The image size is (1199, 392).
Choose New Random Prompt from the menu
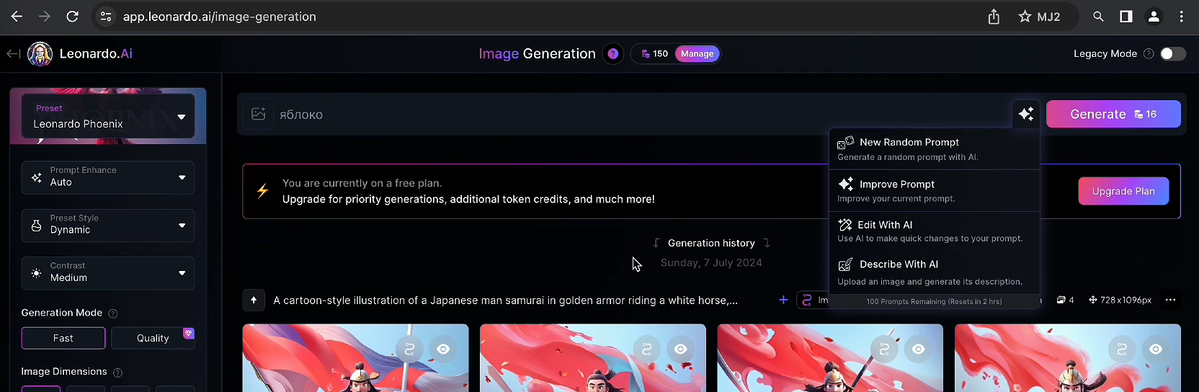[934, 148]
